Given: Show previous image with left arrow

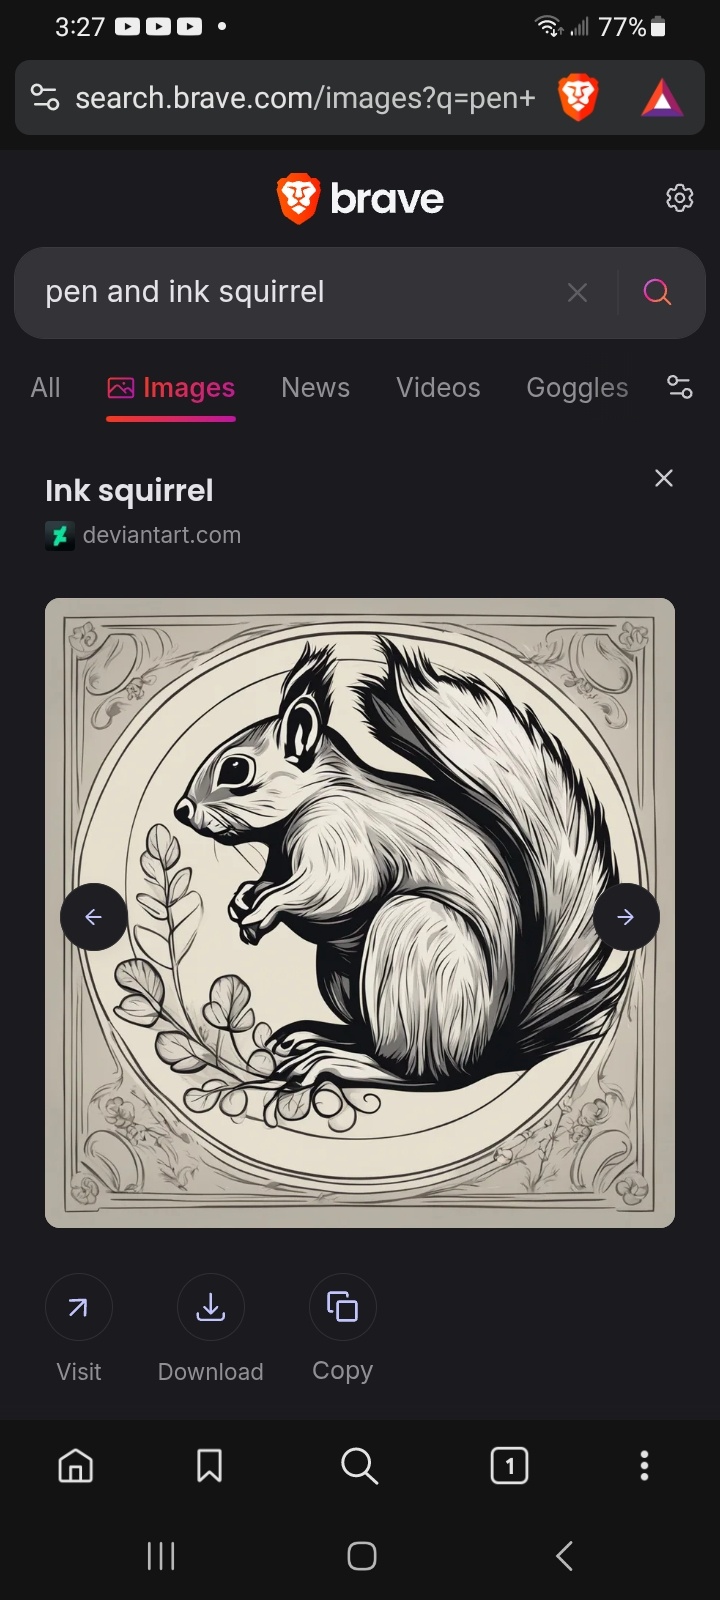Looking at the screenshot, I should coord(94,916).
